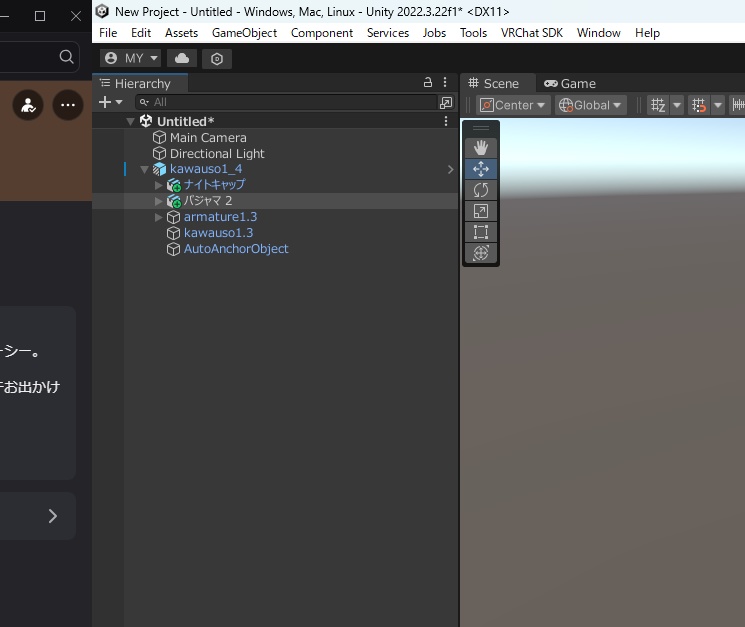The height and width of the screenshot is (627, 745).
Task: Open Untitled scene three-dot context menu
Action: point(446,121)
